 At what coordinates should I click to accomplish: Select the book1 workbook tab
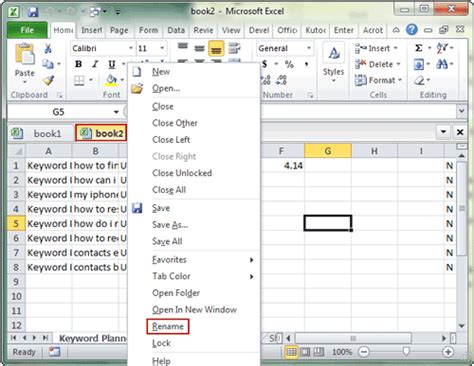[40, 134]
